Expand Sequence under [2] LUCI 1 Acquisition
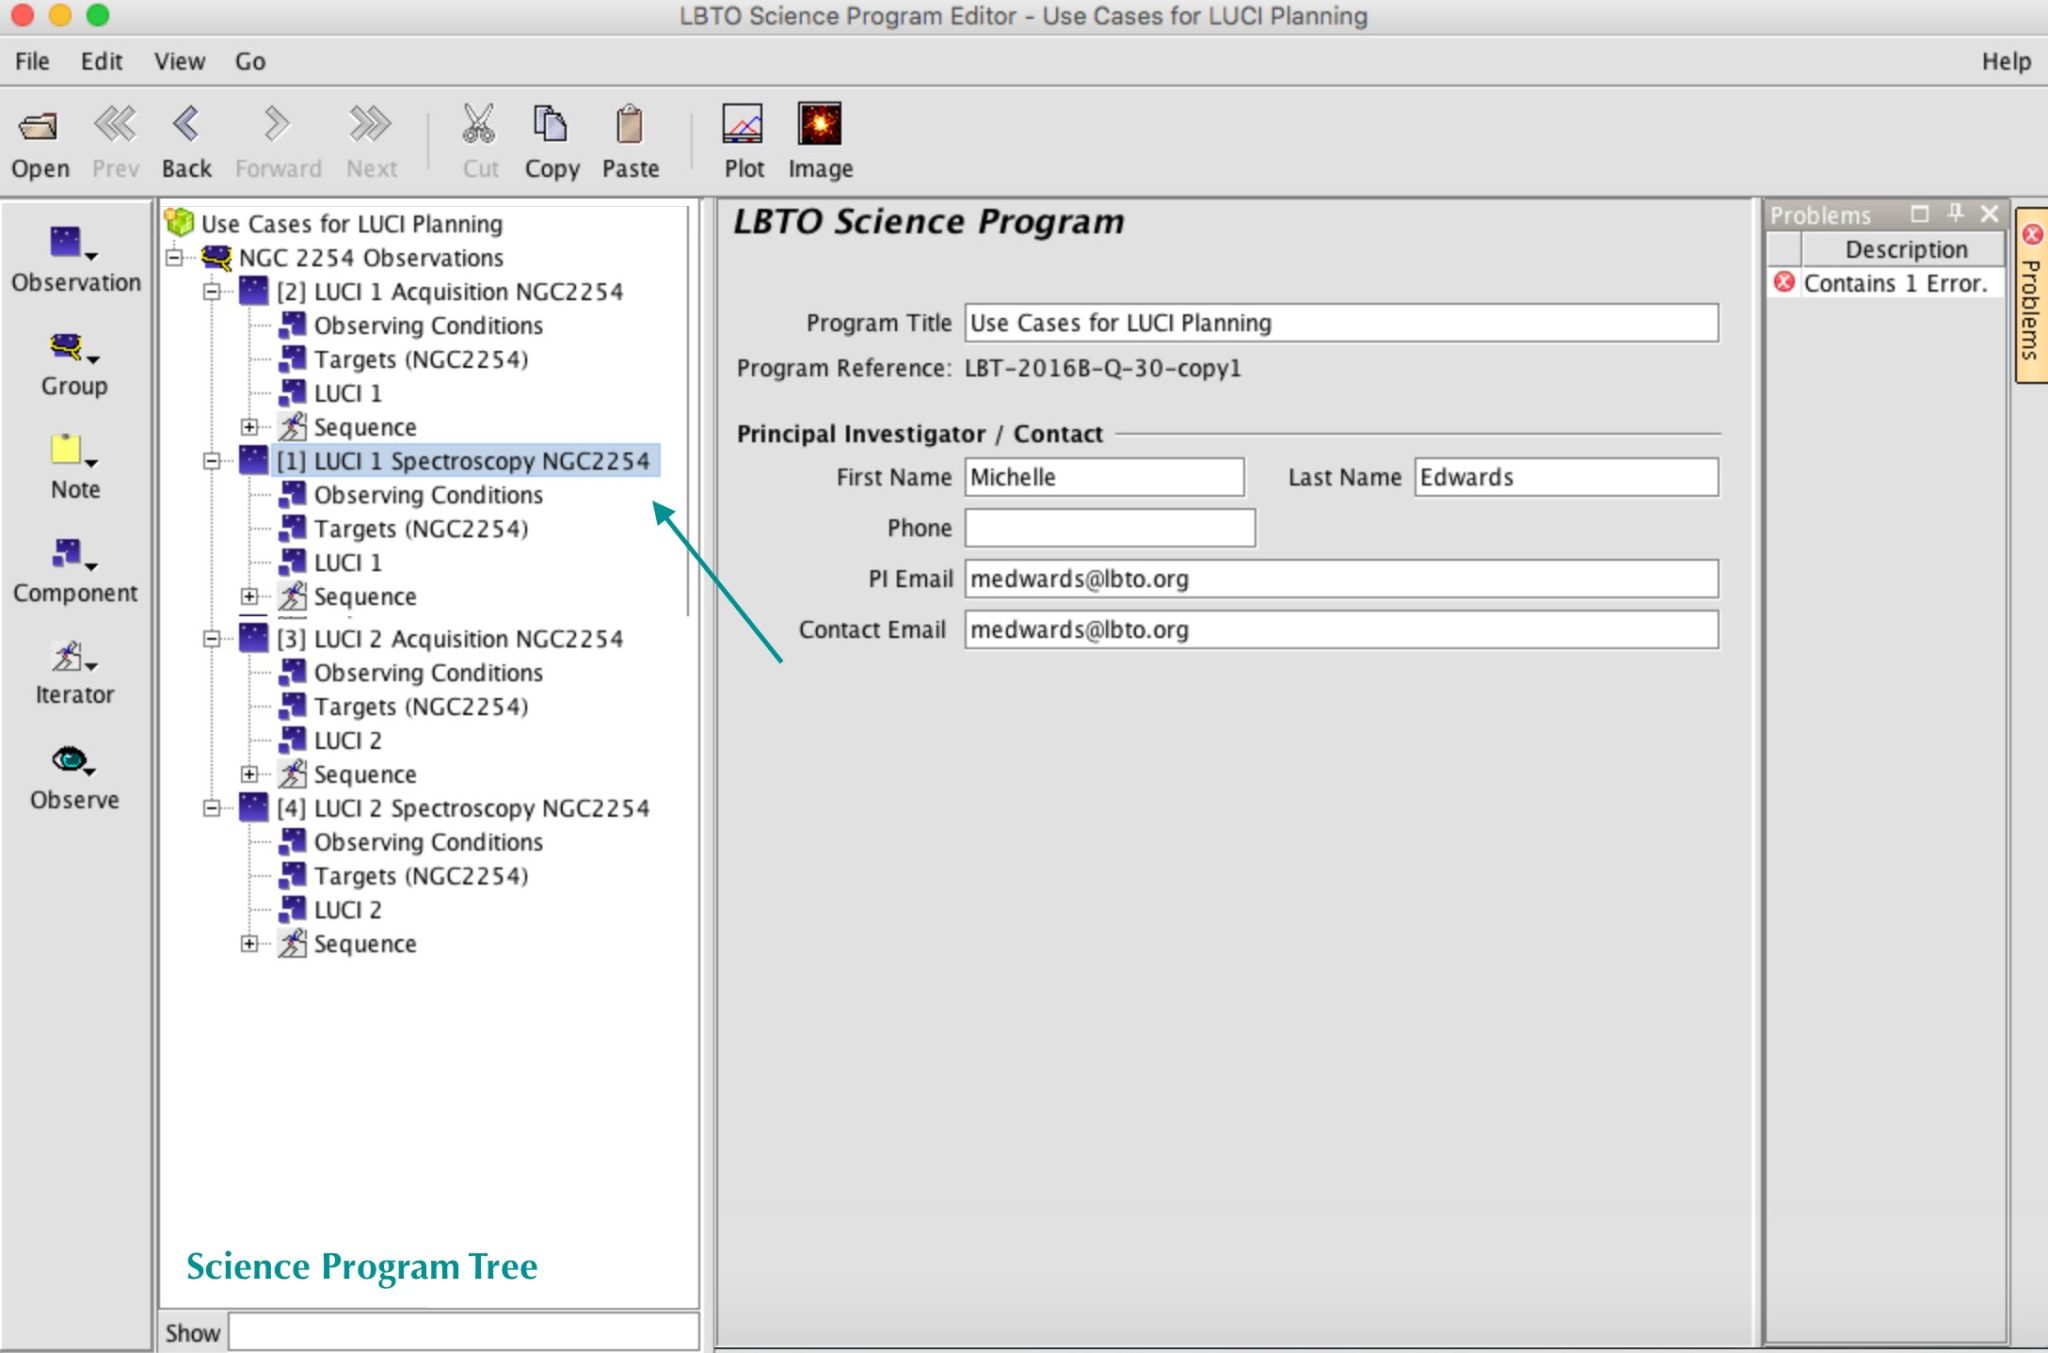Viewport: 2048px width, 1353px height. (x=249, y=427)
